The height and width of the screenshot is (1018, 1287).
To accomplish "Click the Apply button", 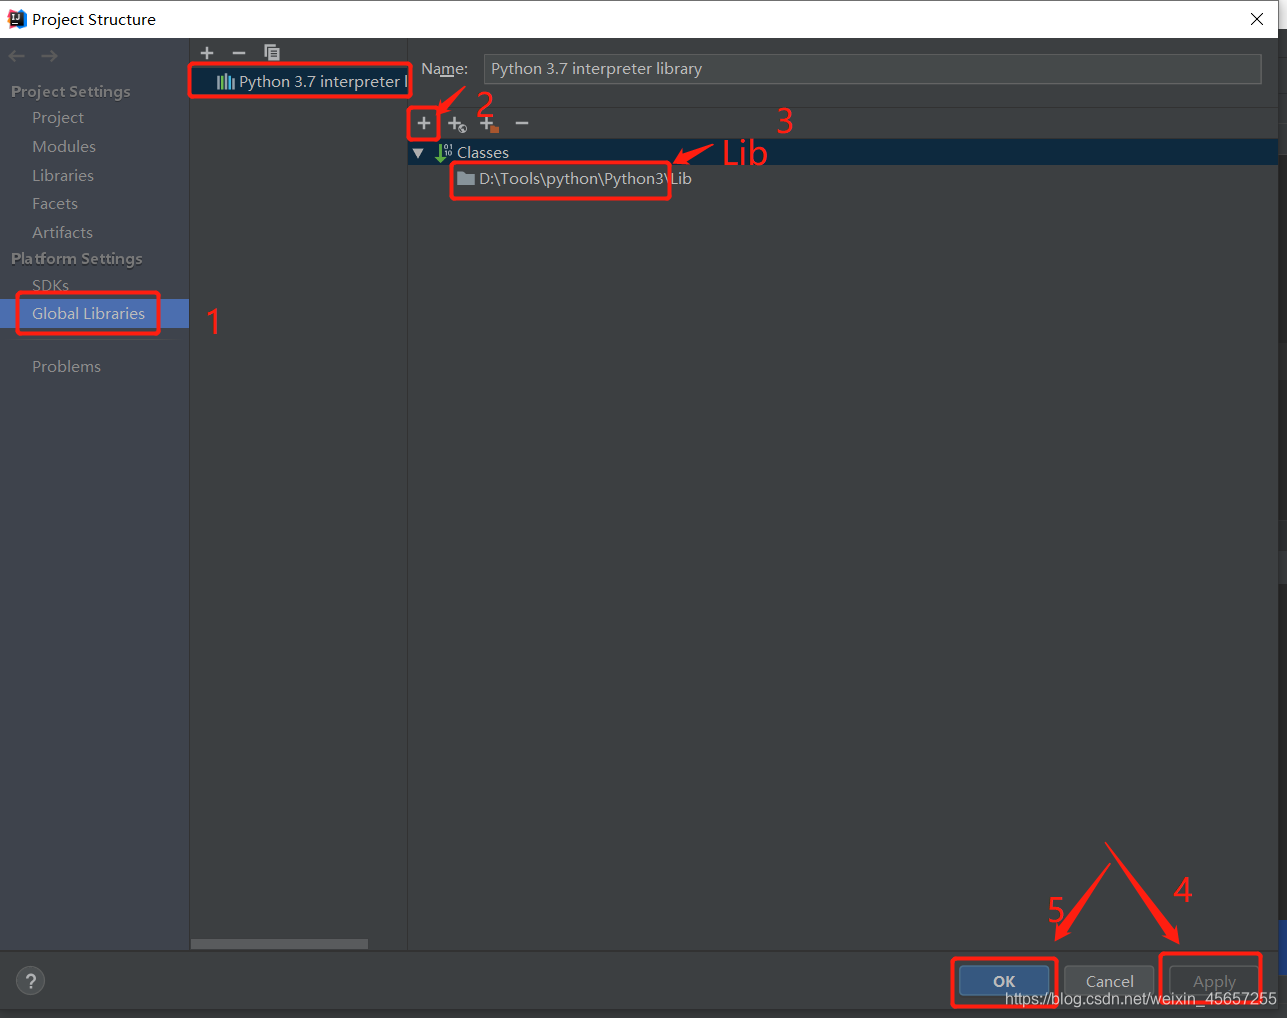I will [1214, 982].
